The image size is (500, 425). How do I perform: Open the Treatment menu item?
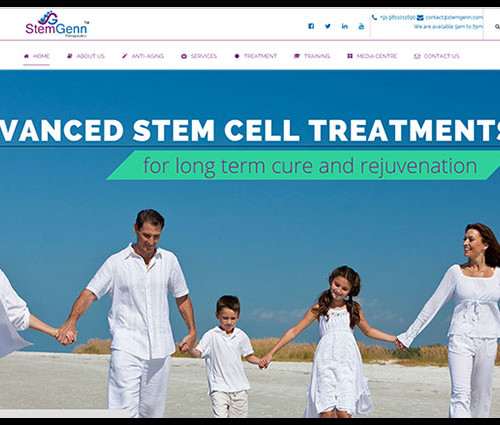pyautogui.click(x=256, y=56)
